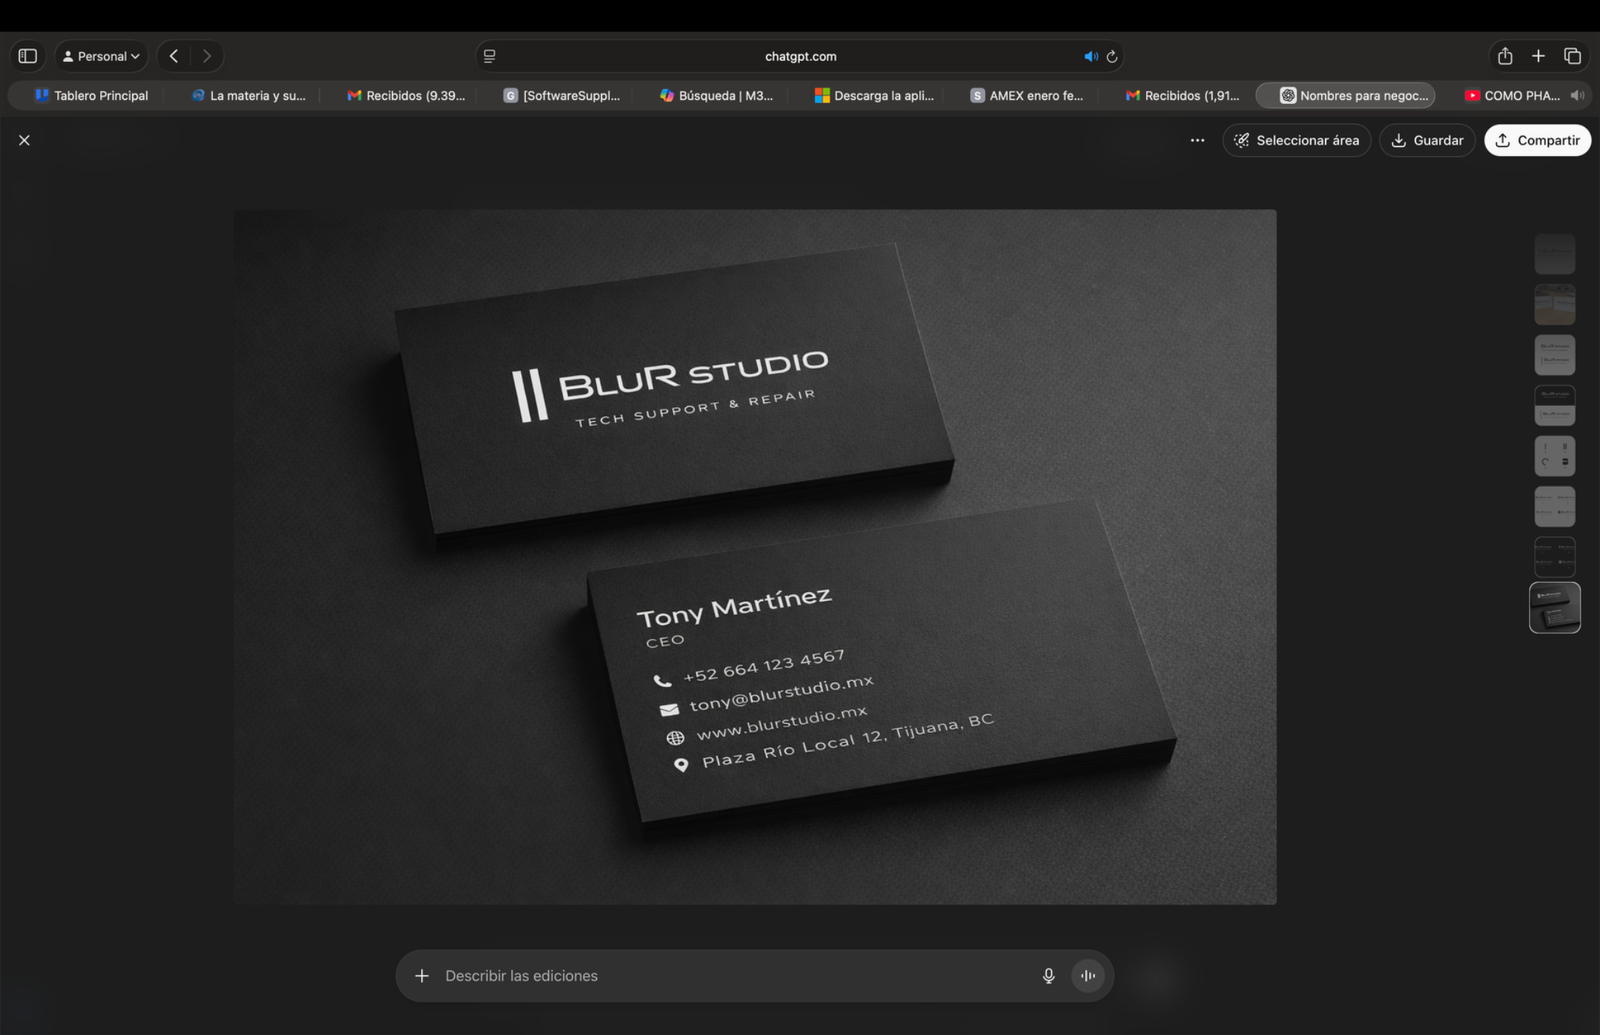The image size is (1600, 1035).
Task: Reload the page with the refresh icon
Action: [1111, 56]
